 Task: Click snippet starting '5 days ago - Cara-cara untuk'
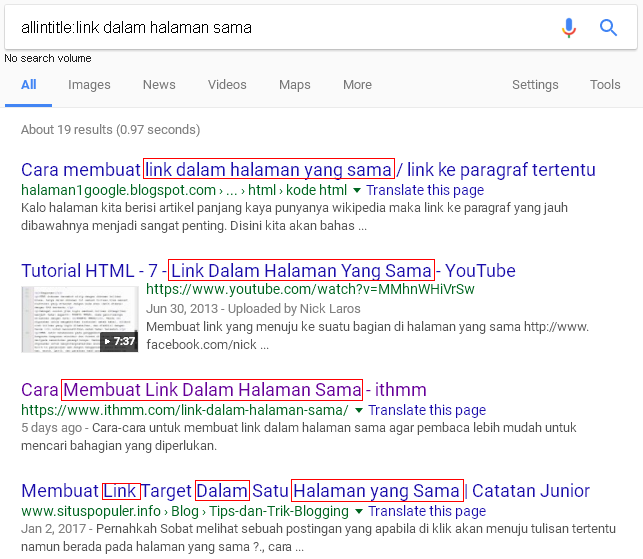pos(299,436)
